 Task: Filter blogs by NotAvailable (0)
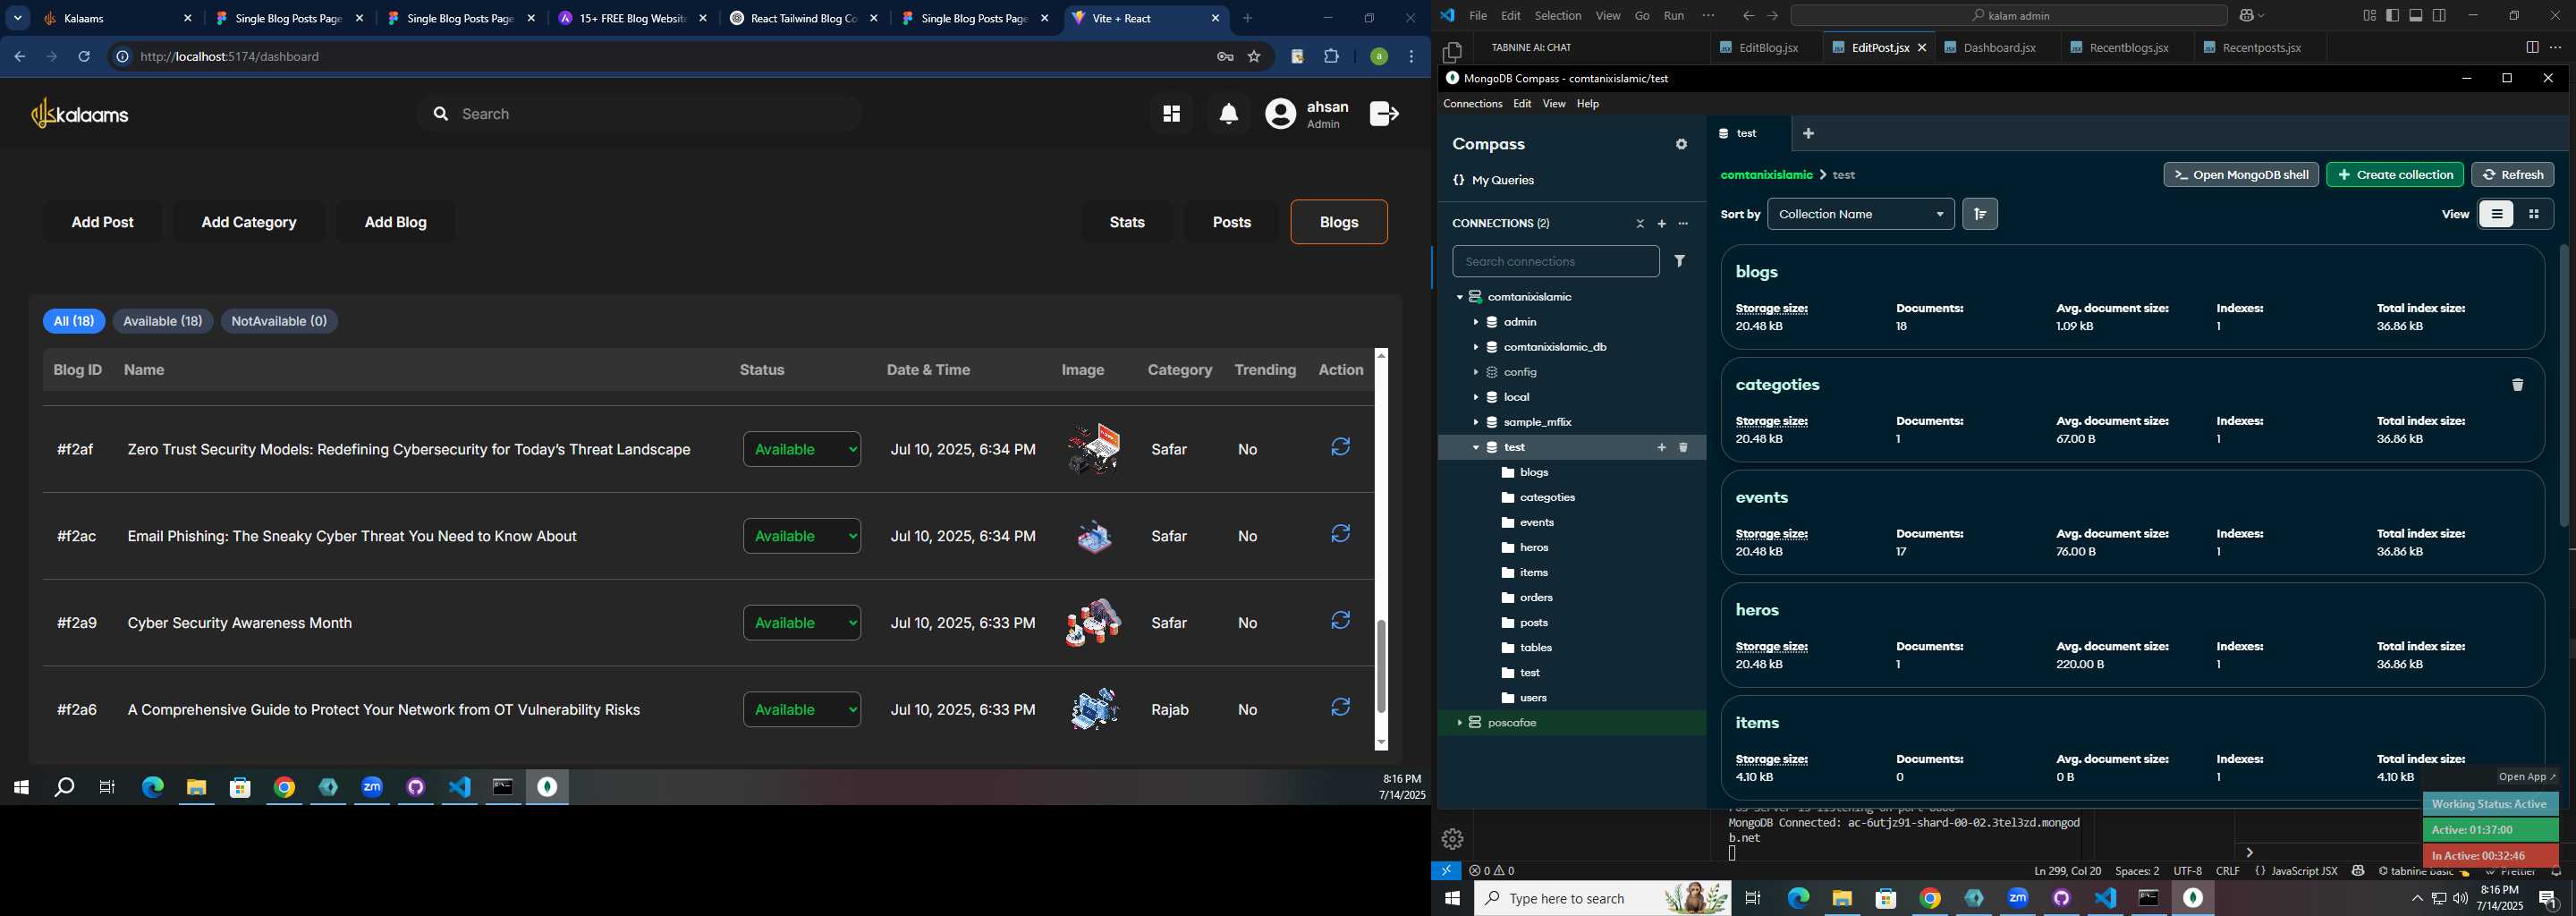pos(279,321)
